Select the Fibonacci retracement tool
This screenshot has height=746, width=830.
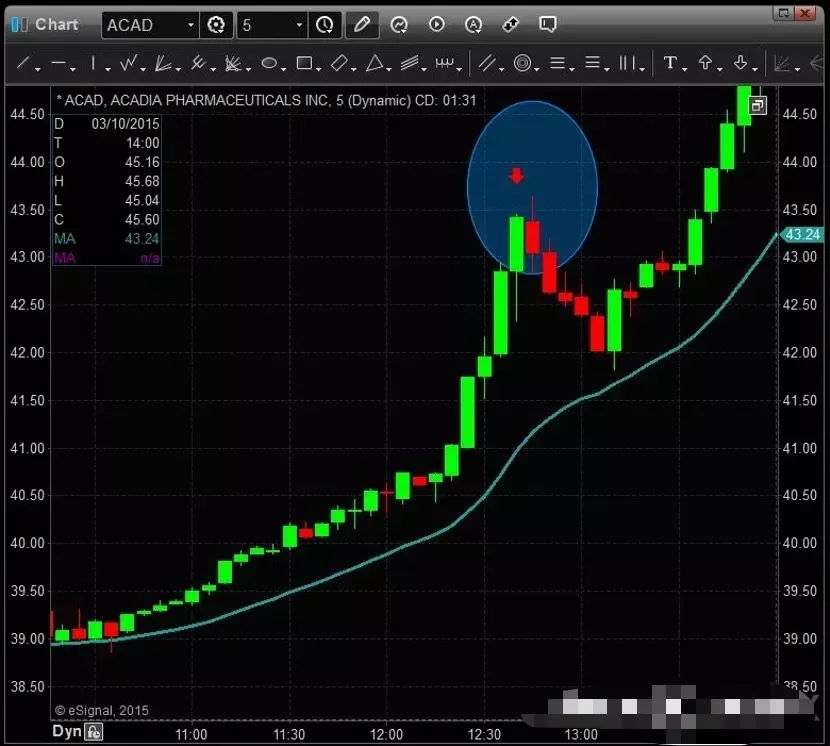click(x=557, y=64)
